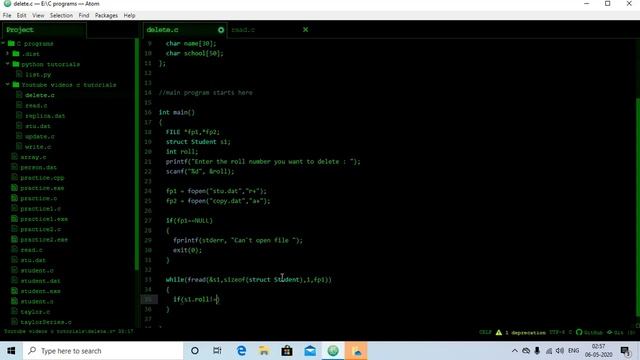Open taylorSeries.c in the project tree
This screenshot has width=640, height=360.
46,322
